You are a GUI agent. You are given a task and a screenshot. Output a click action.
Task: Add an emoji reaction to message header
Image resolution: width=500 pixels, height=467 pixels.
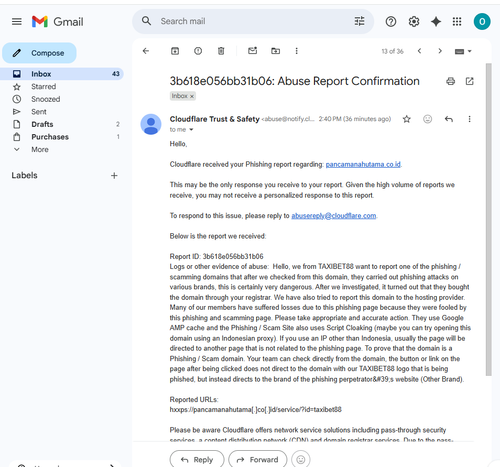(x=427, y=119)
